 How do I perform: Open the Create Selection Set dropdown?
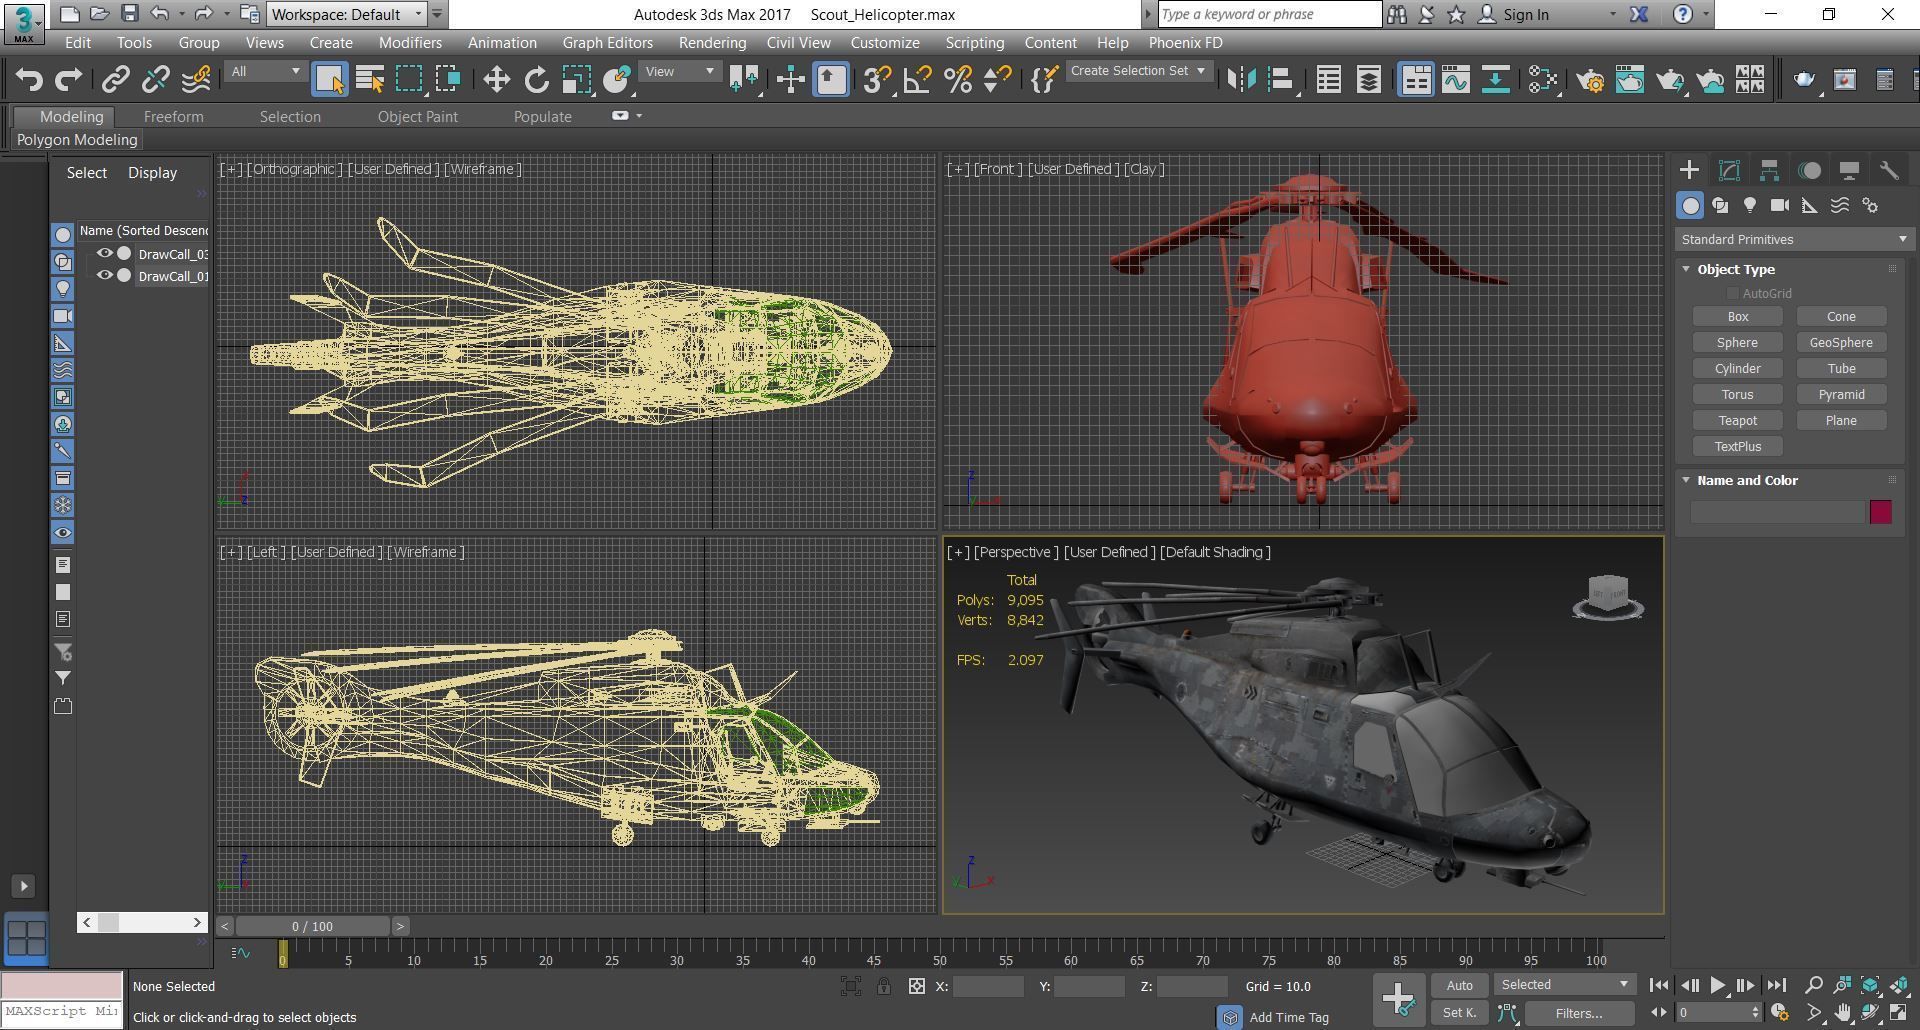[x=1139, y=71]
